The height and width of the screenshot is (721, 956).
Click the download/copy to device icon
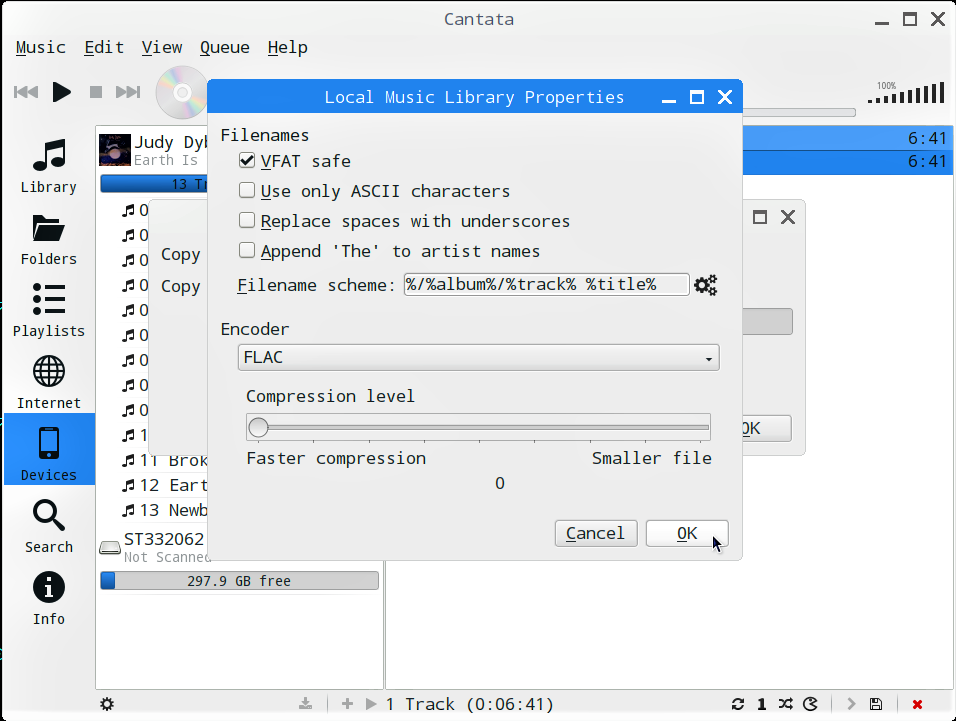305,704
